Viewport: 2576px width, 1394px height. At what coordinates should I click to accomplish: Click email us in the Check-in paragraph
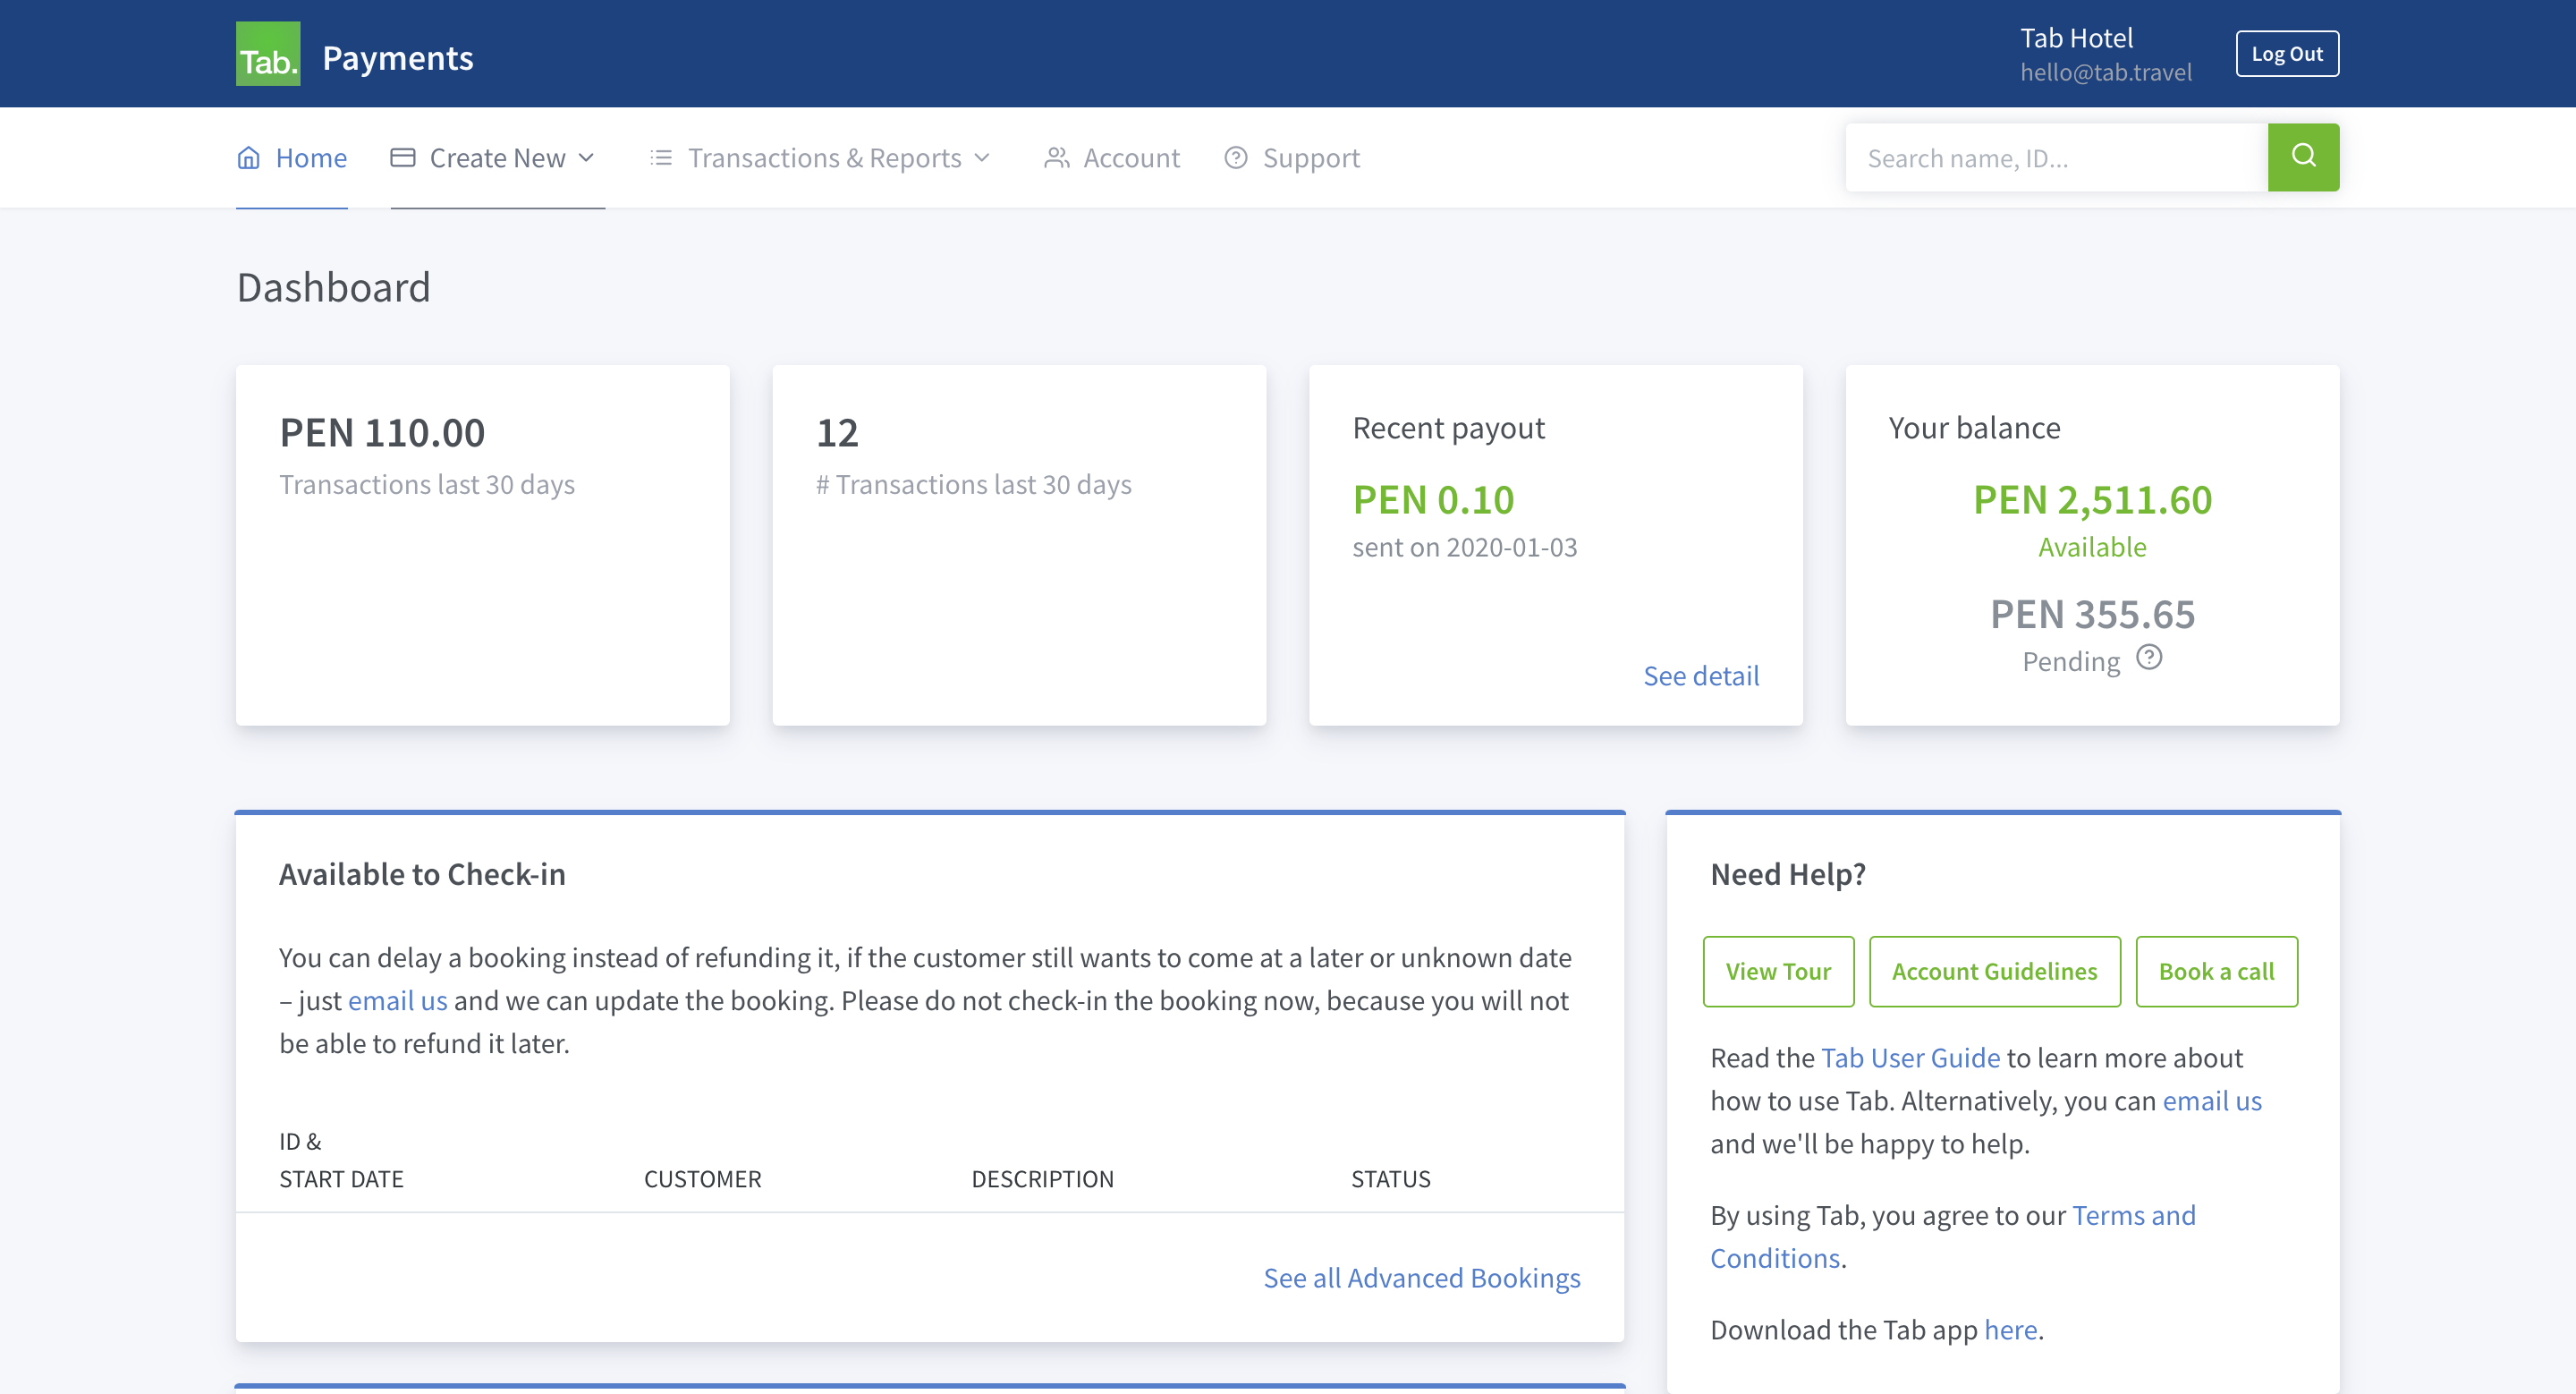click(x=398, y=1001)
